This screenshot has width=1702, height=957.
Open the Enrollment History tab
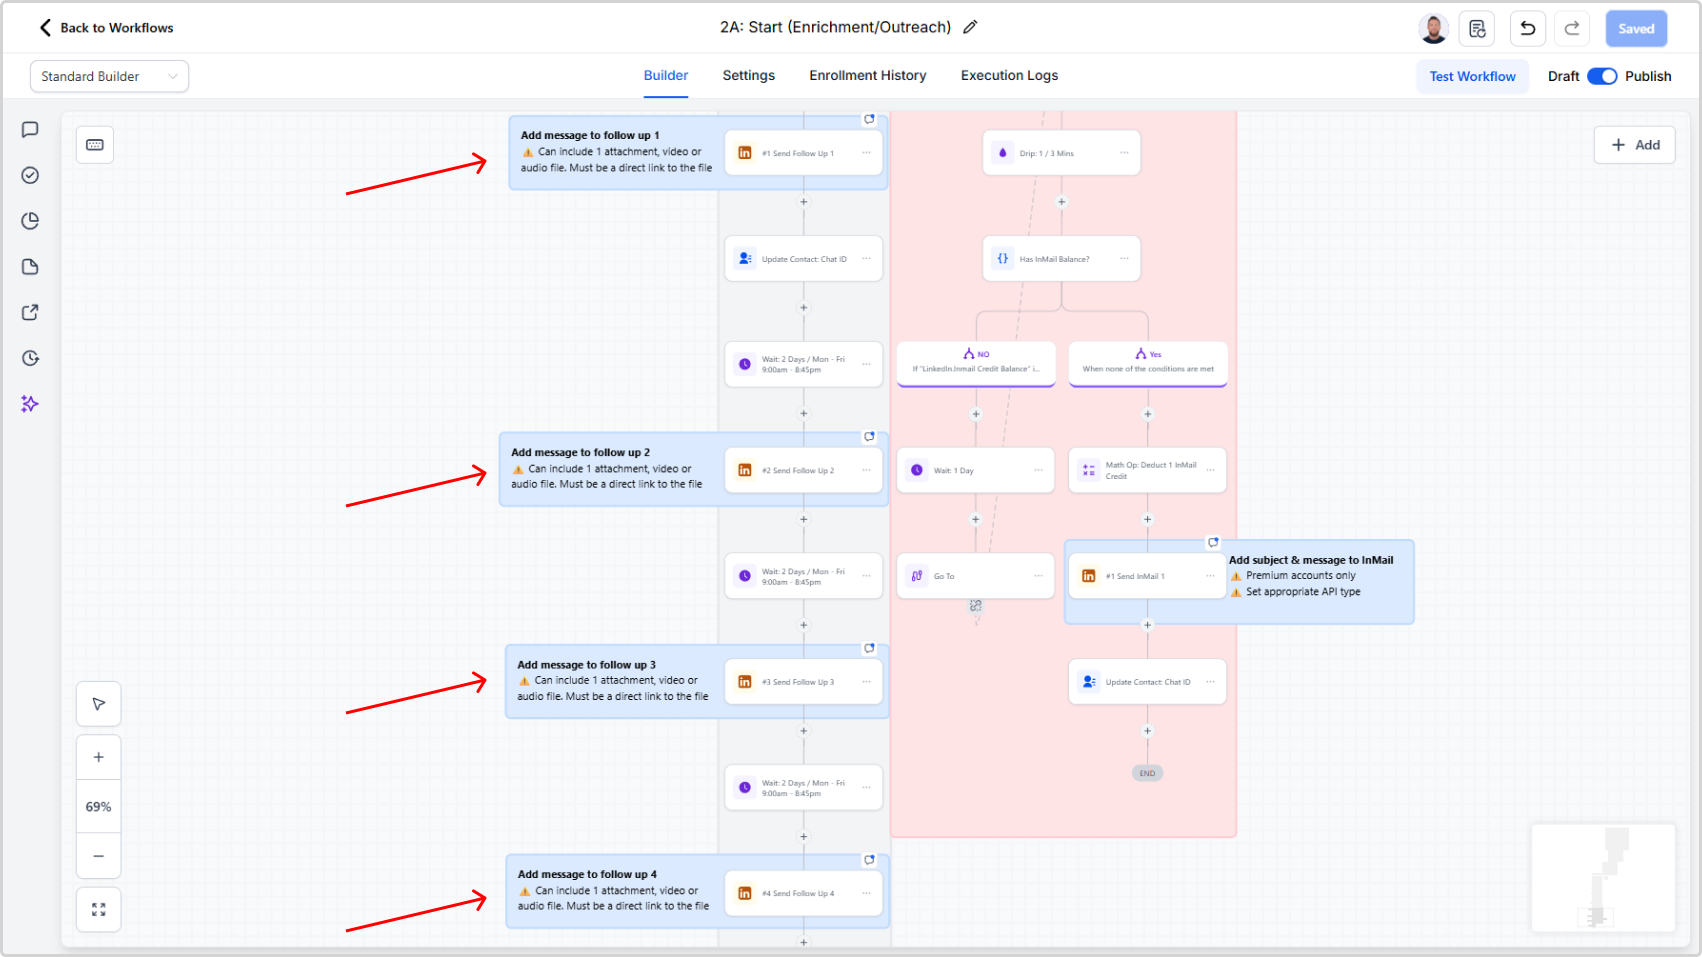coord(867,76)
